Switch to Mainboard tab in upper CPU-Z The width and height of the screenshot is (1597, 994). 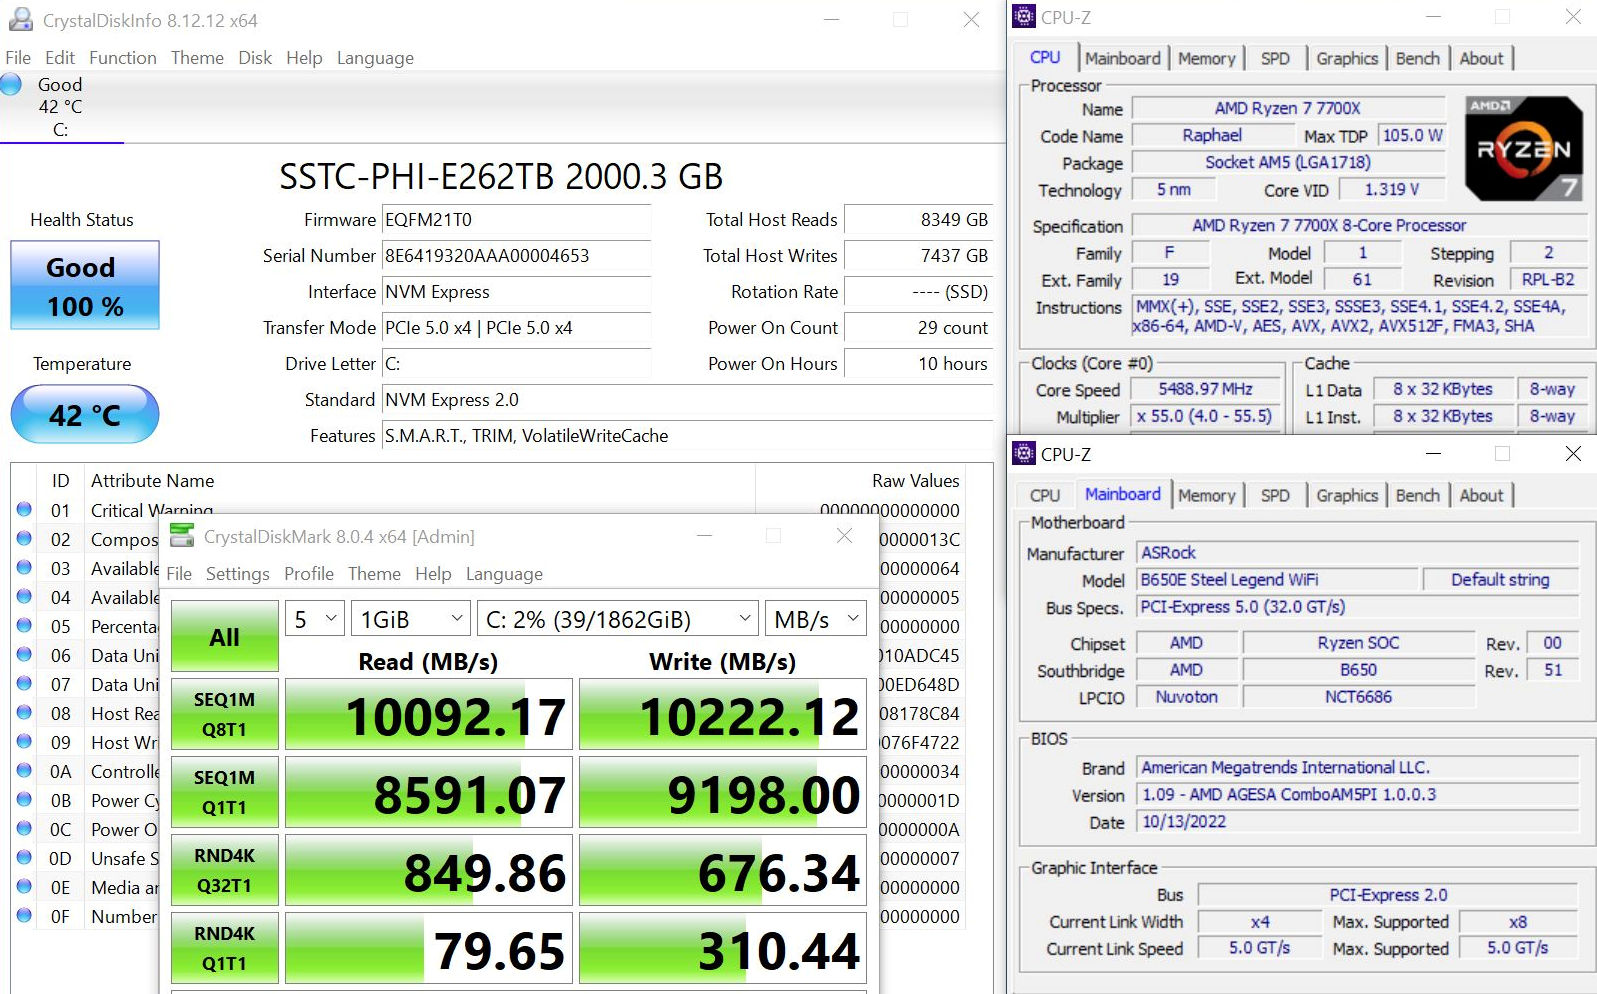(1123, 58)
